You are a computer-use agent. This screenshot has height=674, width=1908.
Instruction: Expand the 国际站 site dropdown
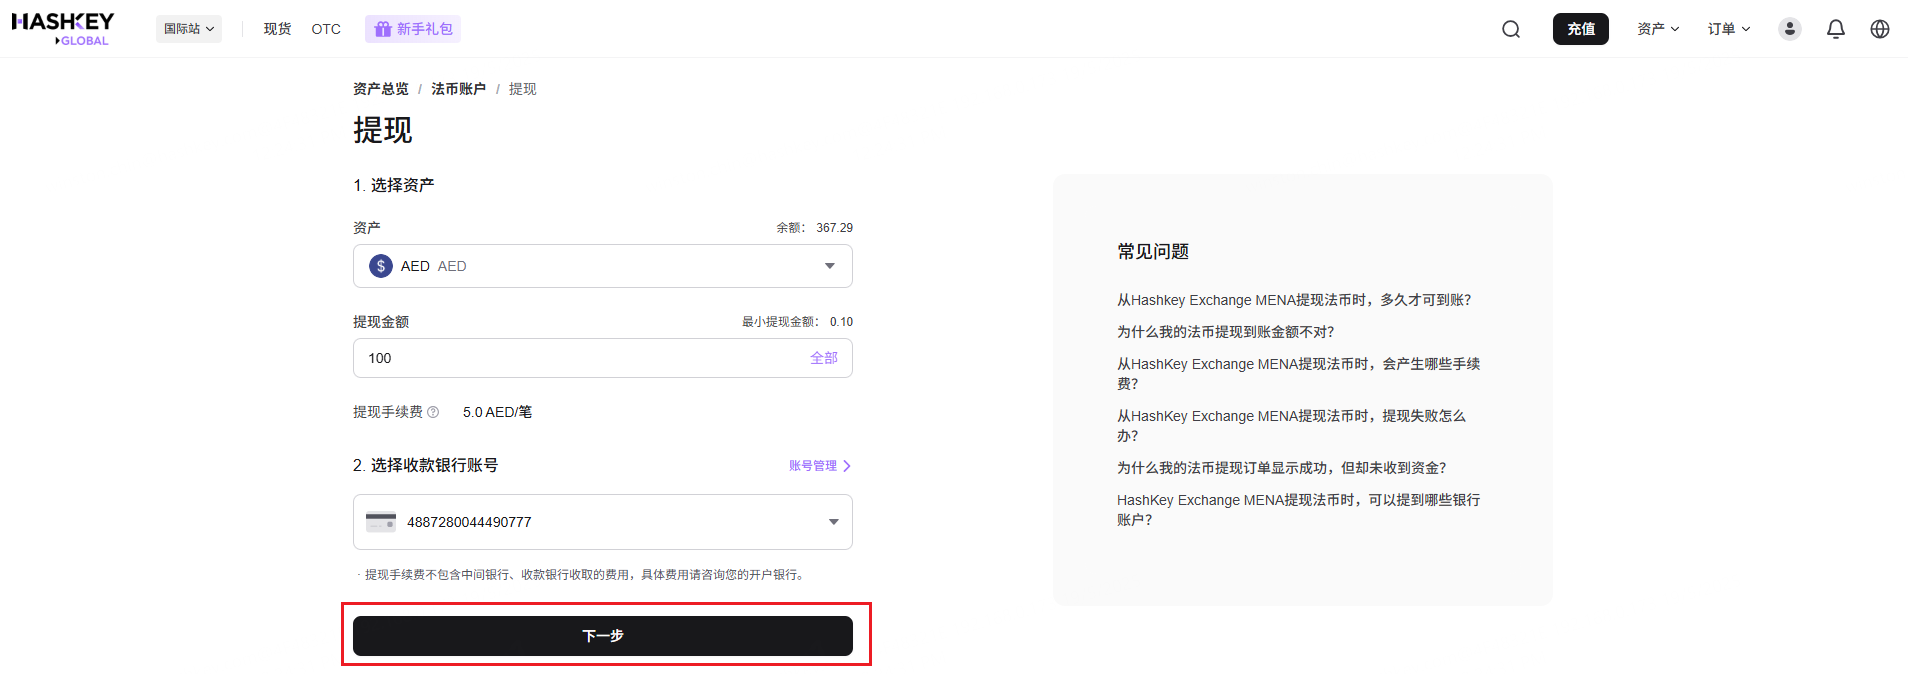[x=189, y=29]
